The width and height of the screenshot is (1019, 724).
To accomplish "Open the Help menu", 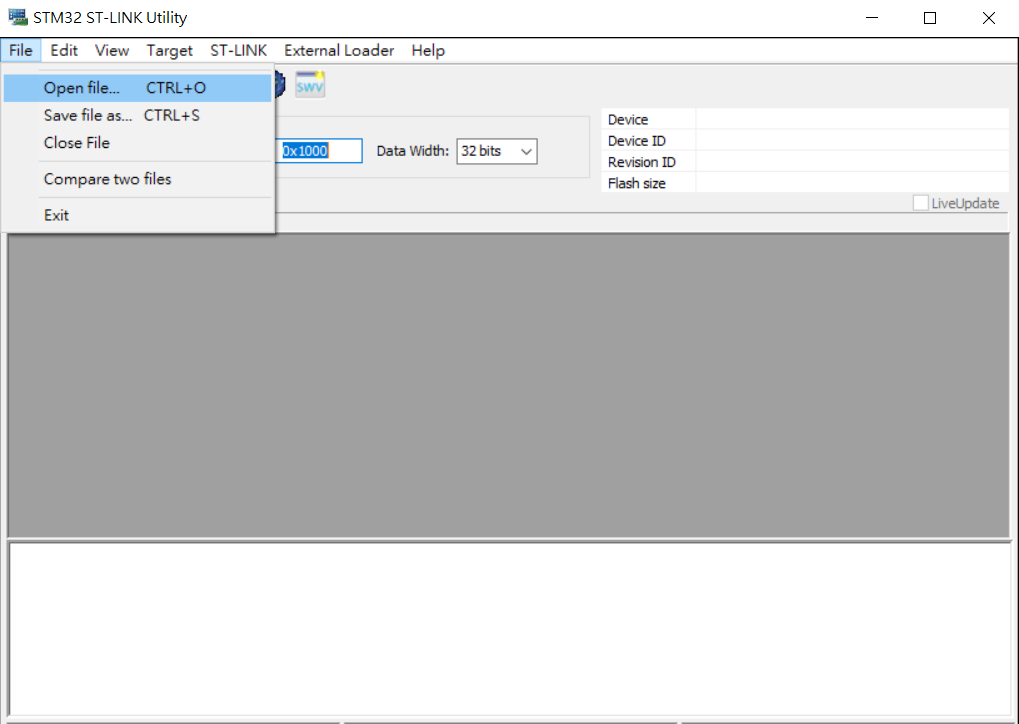I will [x=428, y=50].
